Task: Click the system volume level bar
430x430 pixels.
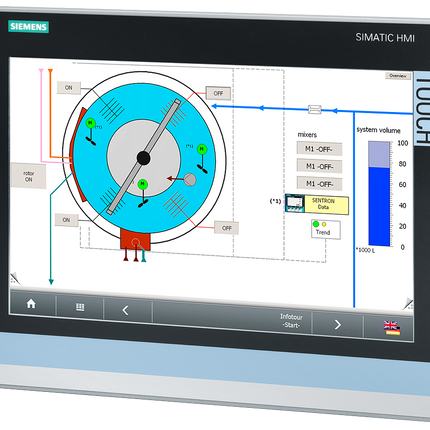Action: pos(379,194)
